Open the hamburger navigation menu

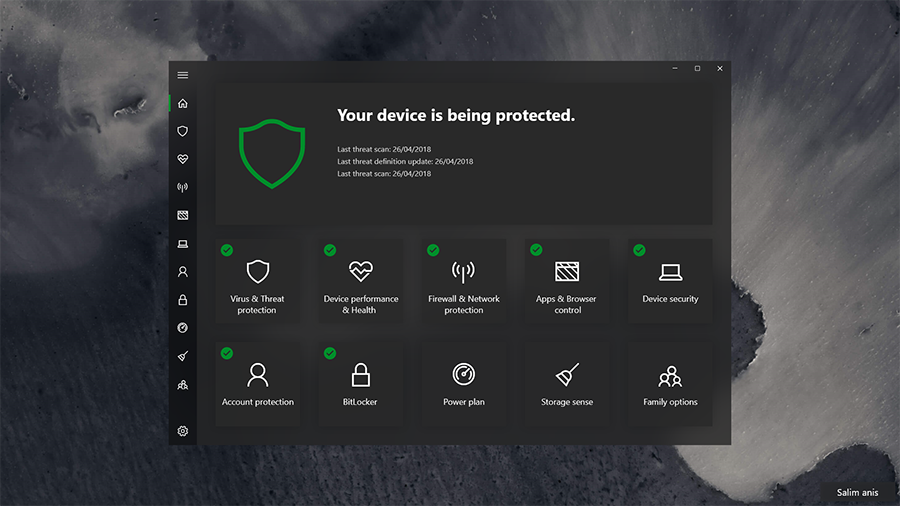click(183, 75)
